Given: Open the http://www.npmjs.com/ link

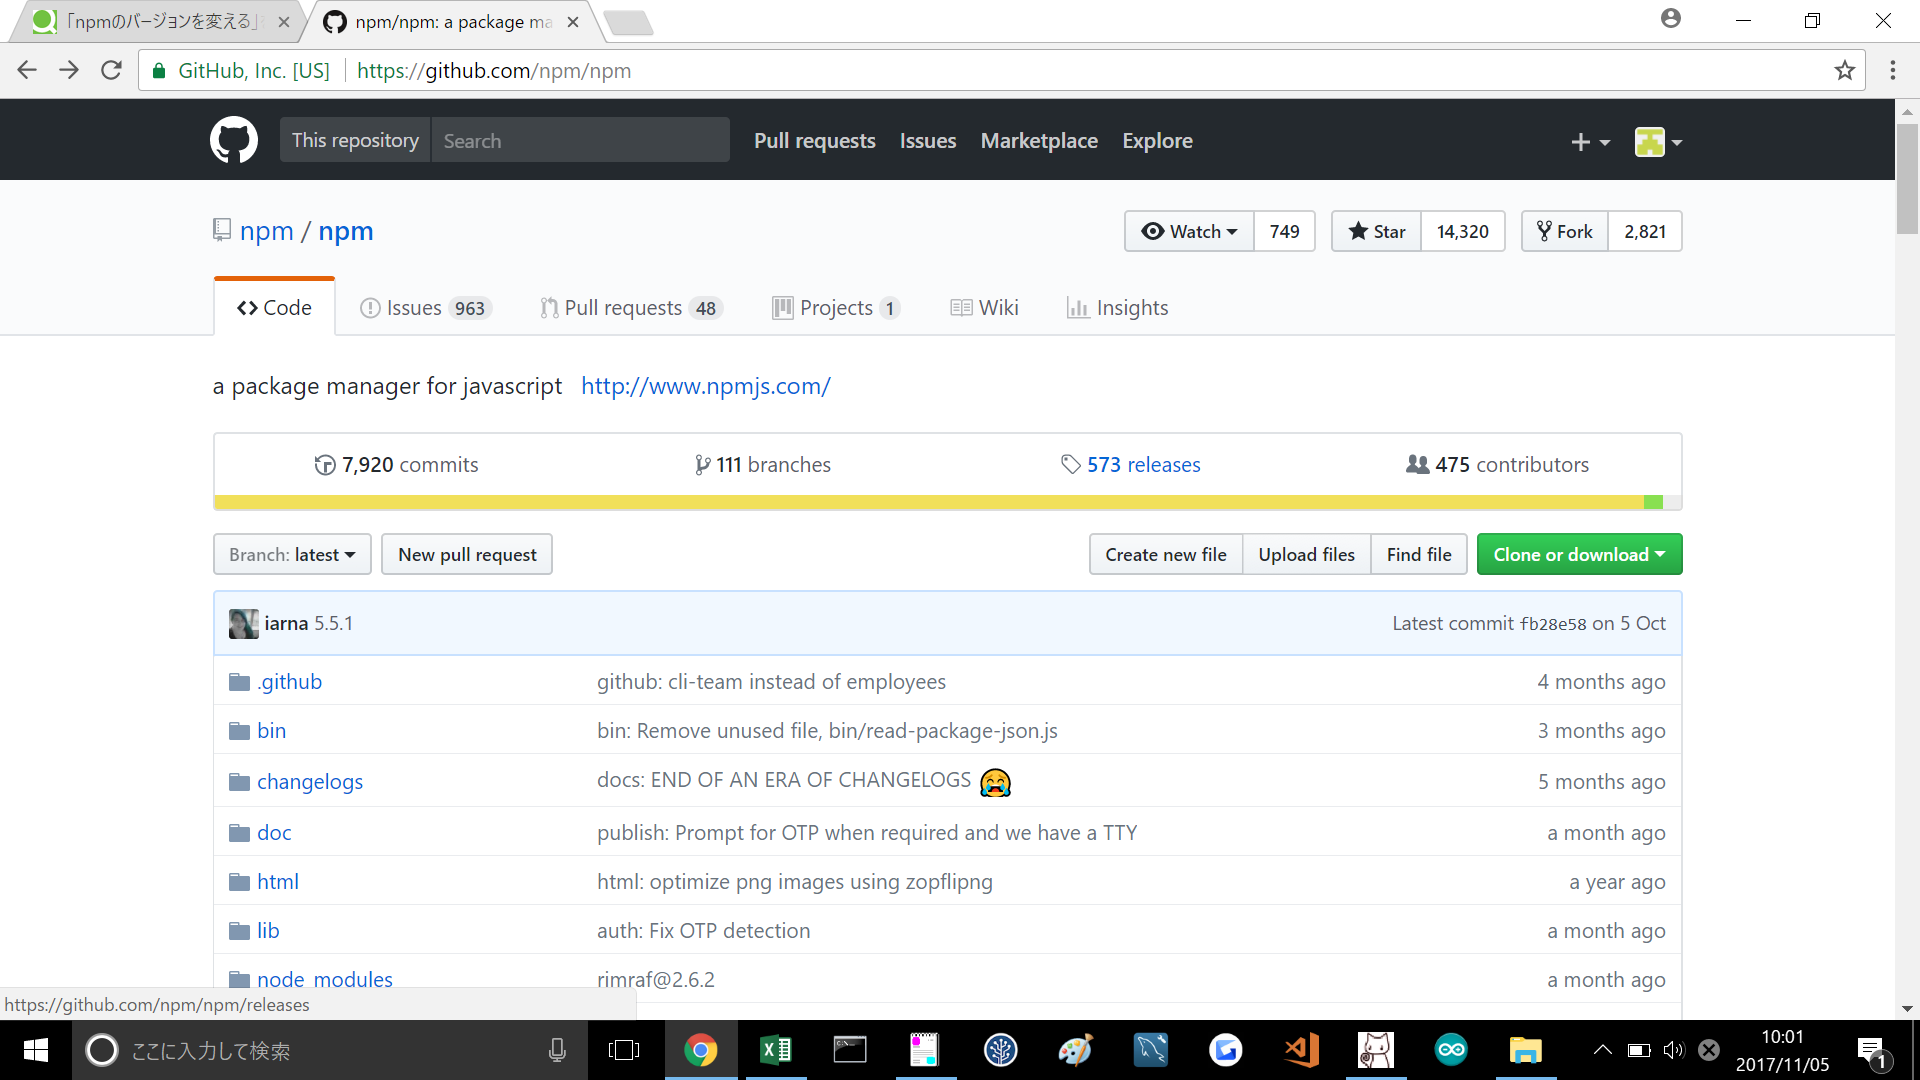Looking at the screenshot, I should point(705,386).
